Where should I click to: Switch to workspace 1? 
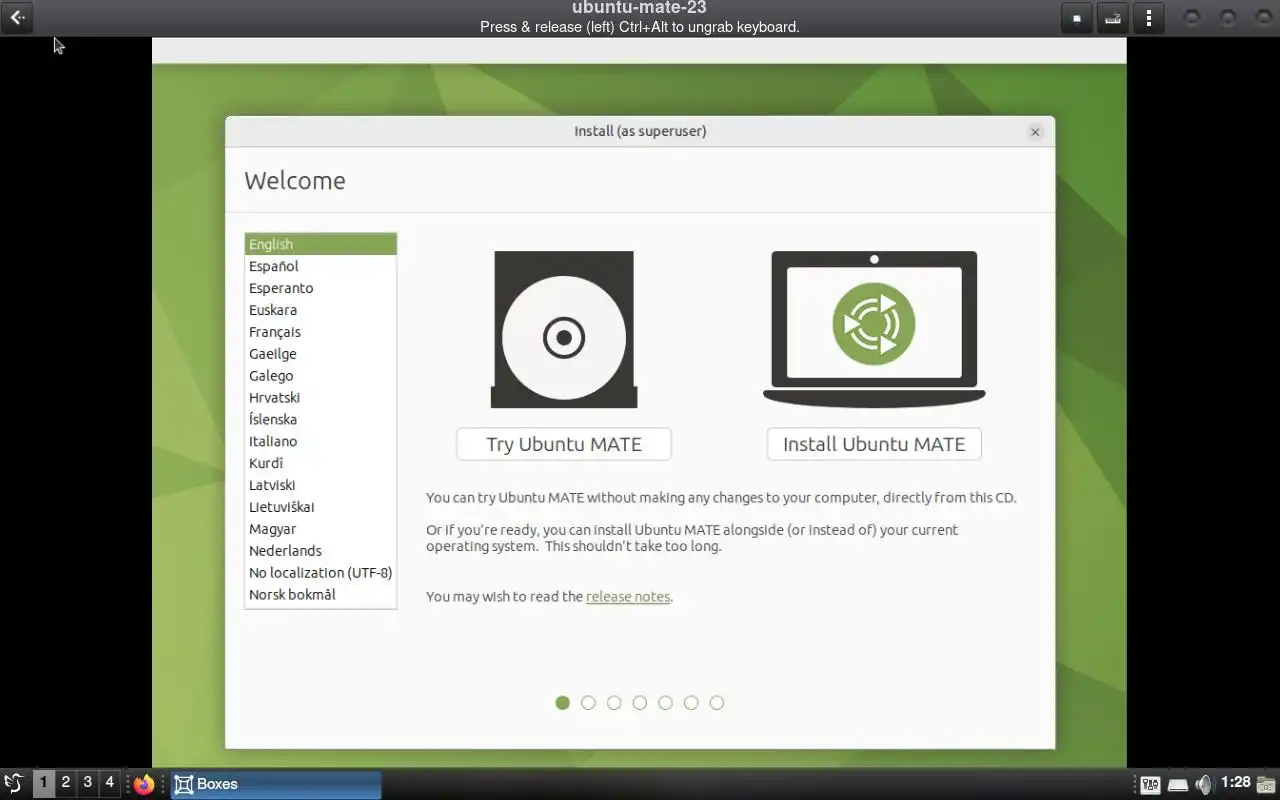[x=43, y=783]
